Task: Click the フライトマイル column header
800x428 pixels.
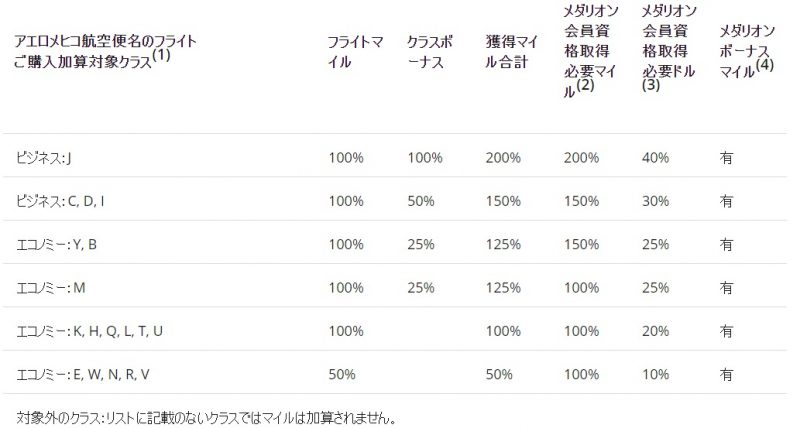Action: pyautogui.click(x=355, y=52)
